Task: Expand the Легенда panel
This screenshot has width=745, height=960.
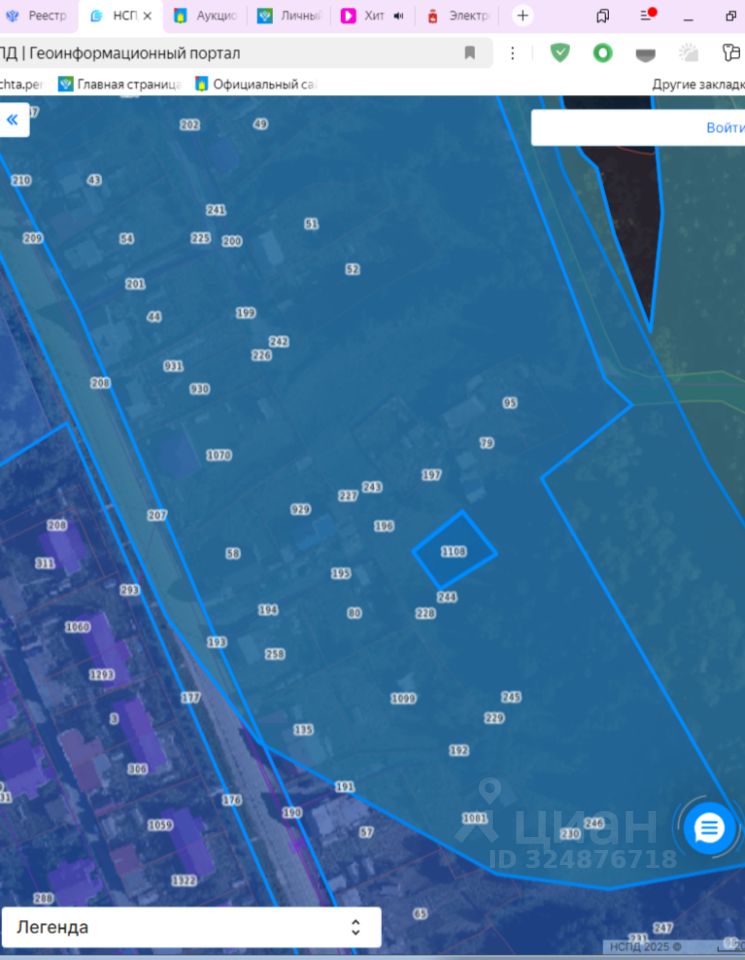Action: [x=191, y=927]
